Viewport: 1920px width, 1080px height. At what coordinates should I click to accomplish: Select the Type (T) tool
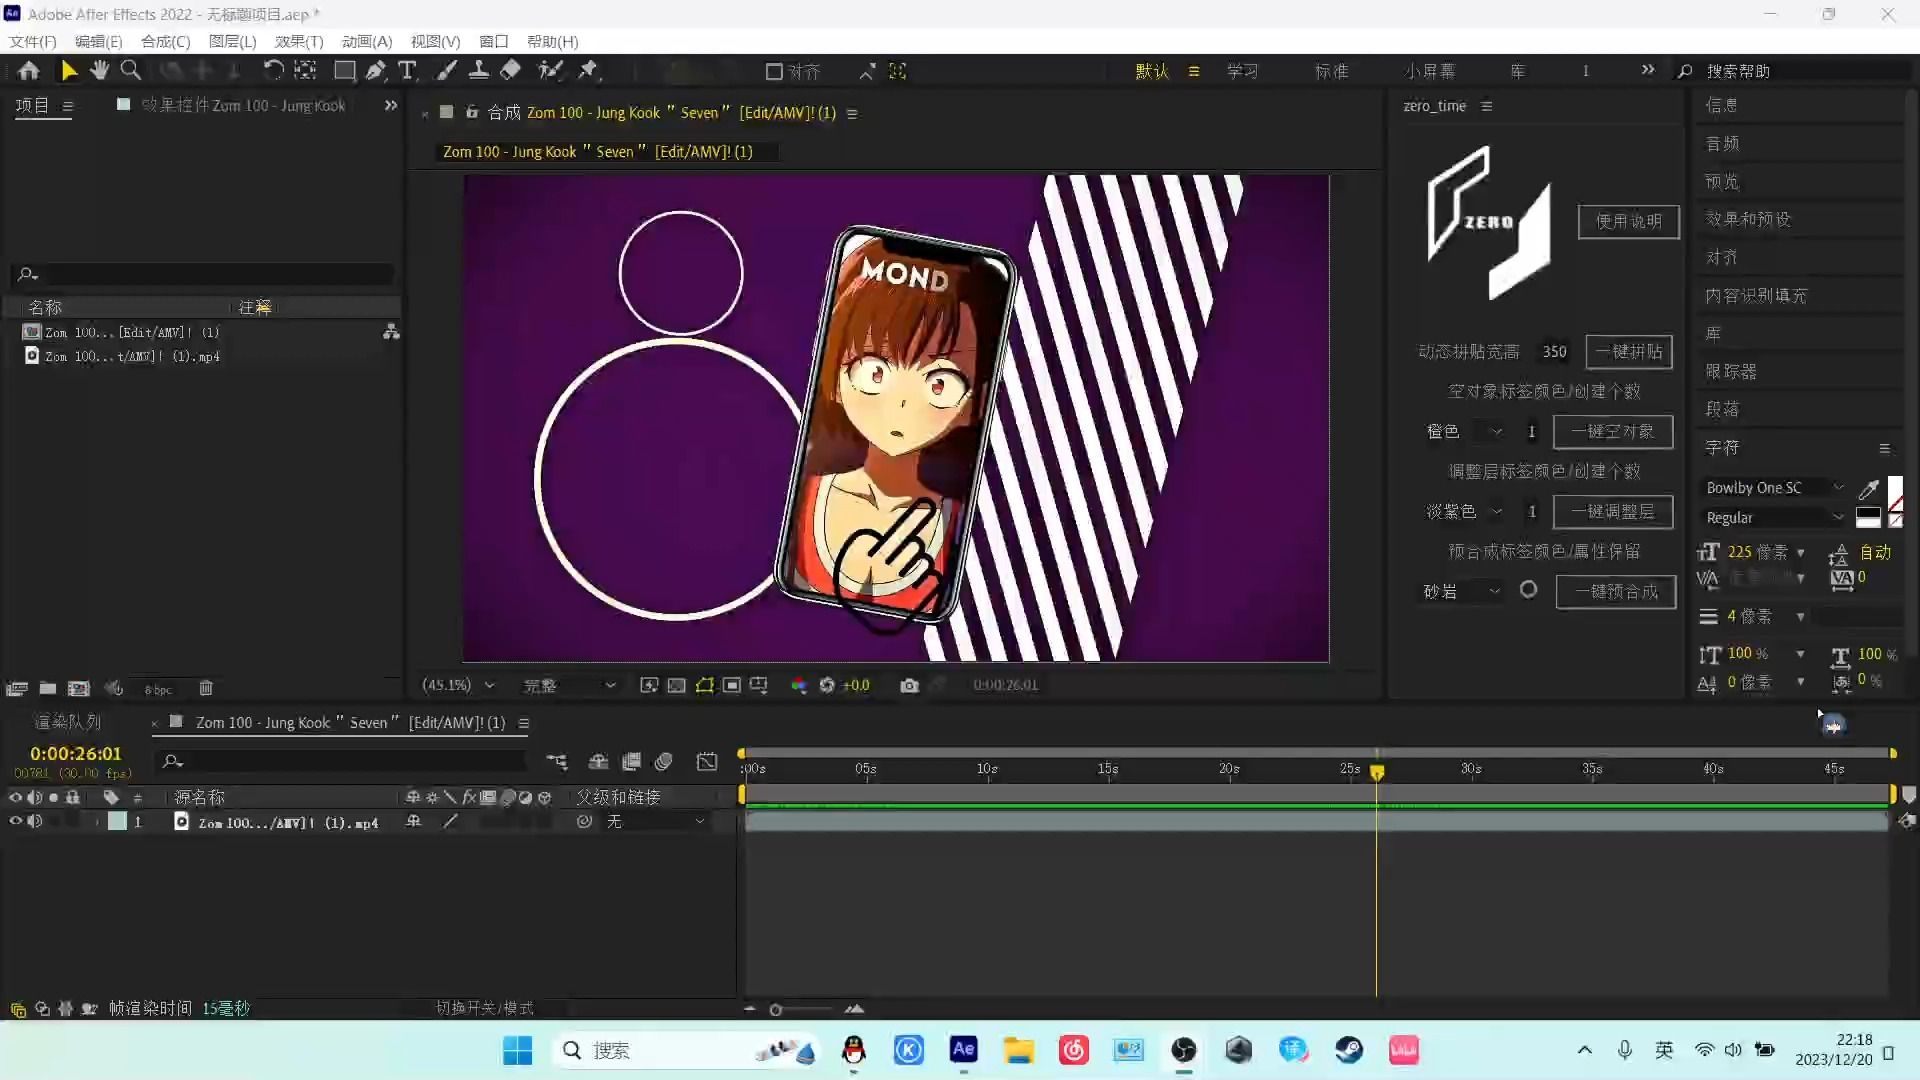(x=407, y=71)
